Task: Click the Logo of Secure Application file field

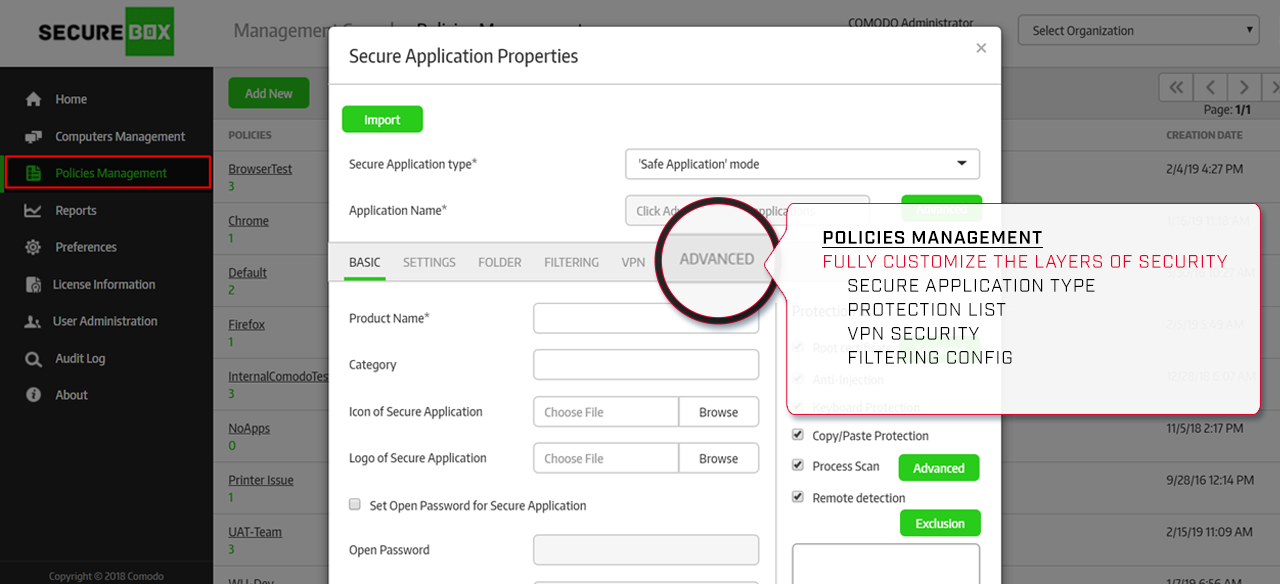Action: [x=606, y=458]
